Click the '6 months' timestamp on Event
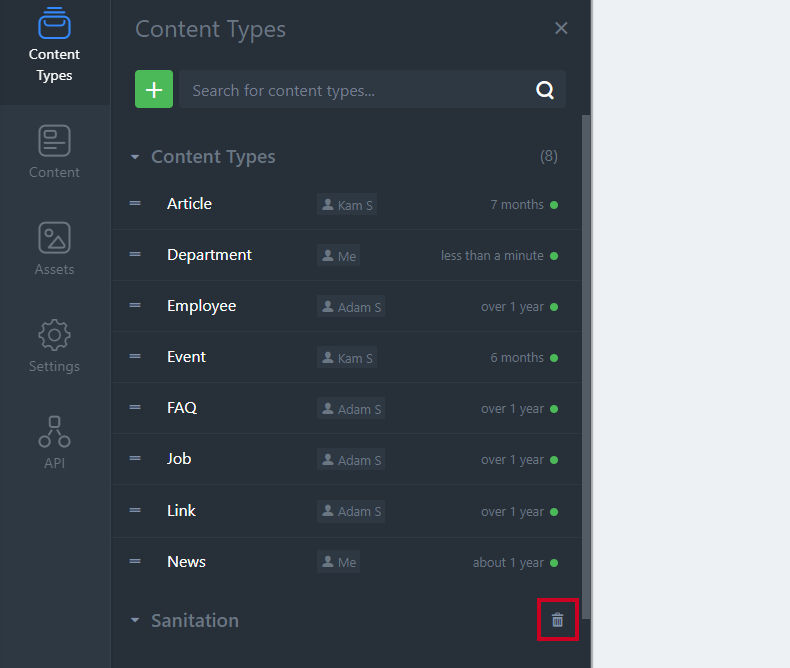Viewport: 790px width, 668px height. (x=517, y=357)
